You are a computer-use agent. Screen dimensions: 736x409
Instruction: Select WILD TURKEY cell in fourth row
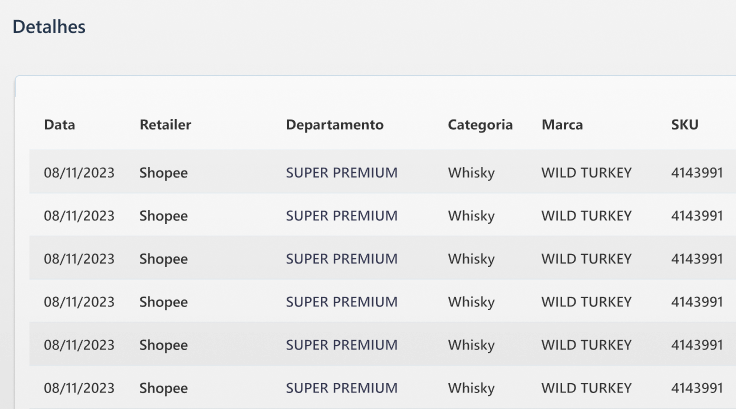586,302
